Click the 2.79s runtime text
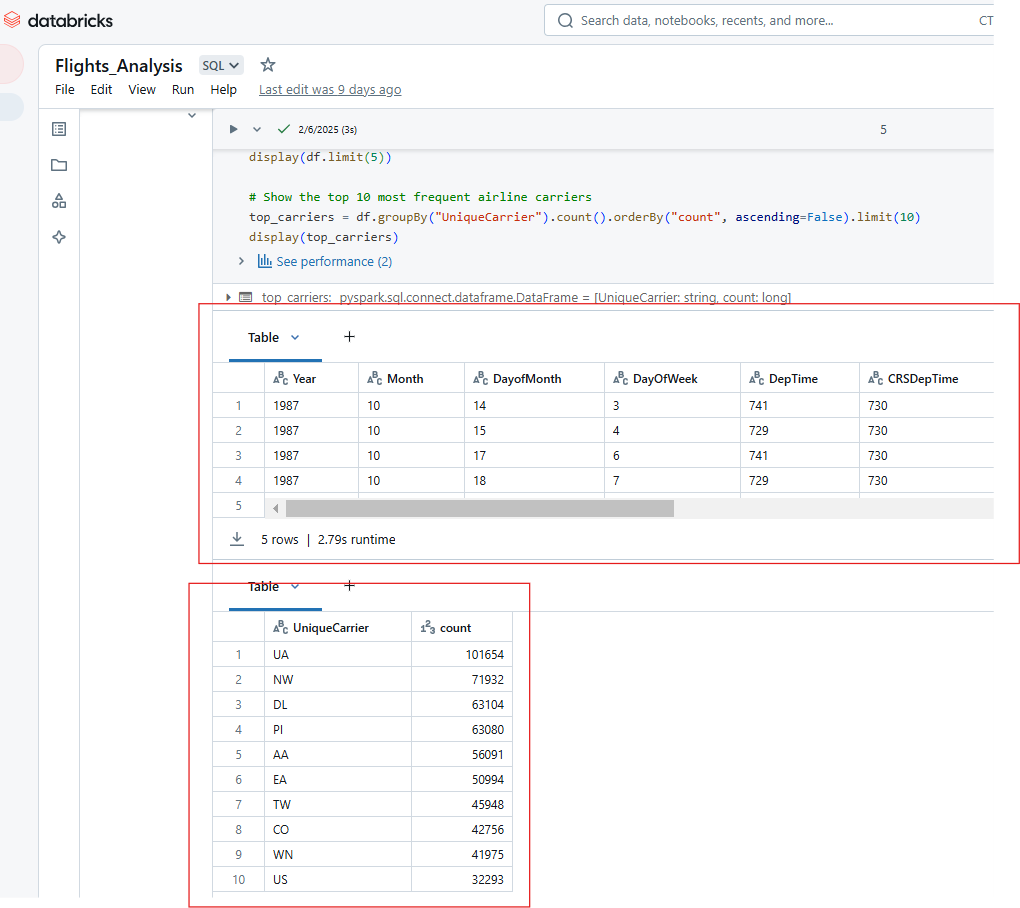Image resolution: width=1020 pixels, height=908 pixels. 356,539
